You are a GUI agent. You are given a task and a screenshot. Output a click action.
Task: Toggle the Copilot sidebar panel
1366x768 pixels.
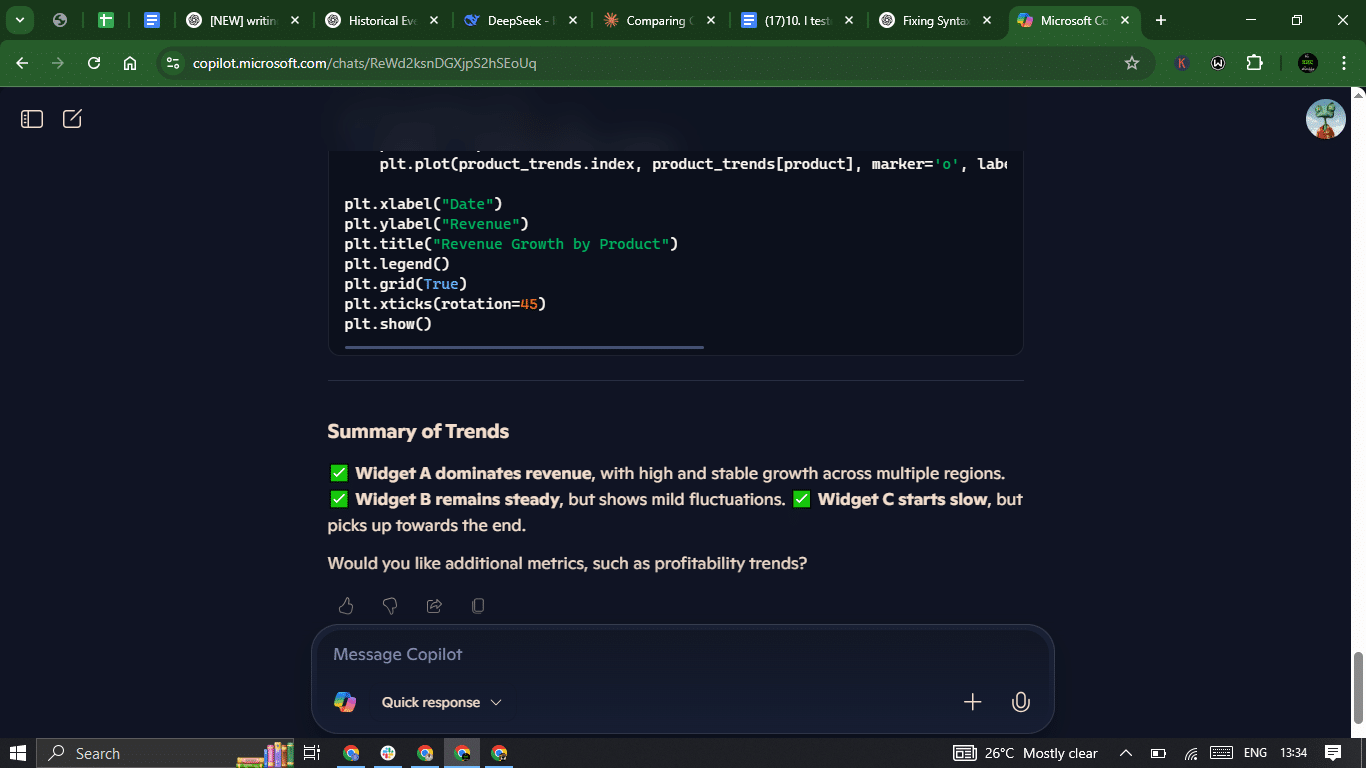point(32,119)
